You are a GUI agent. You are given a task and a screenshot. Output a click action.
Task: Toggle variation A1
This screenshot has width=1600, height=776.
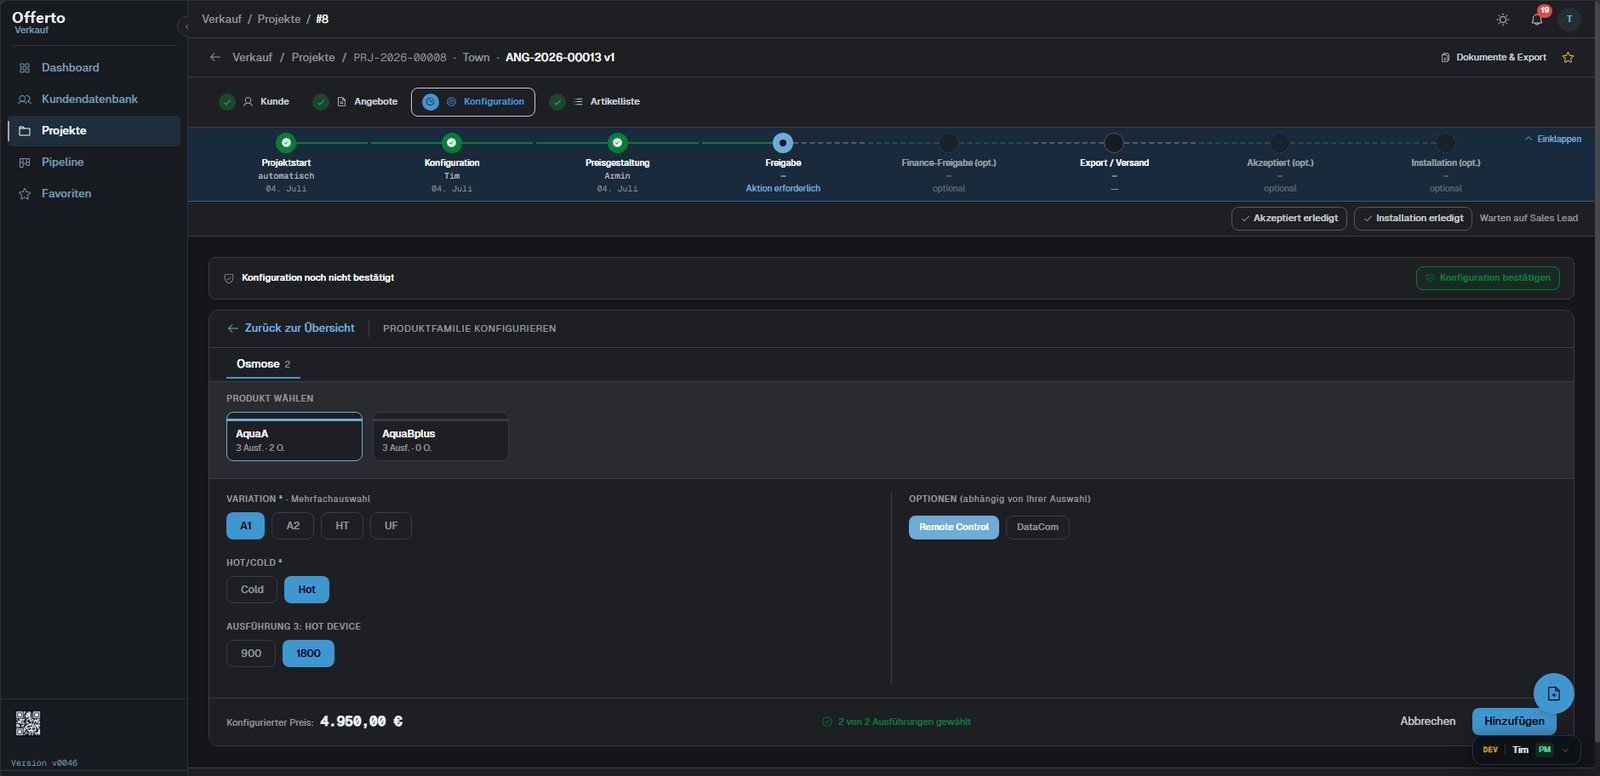(245, 526)
